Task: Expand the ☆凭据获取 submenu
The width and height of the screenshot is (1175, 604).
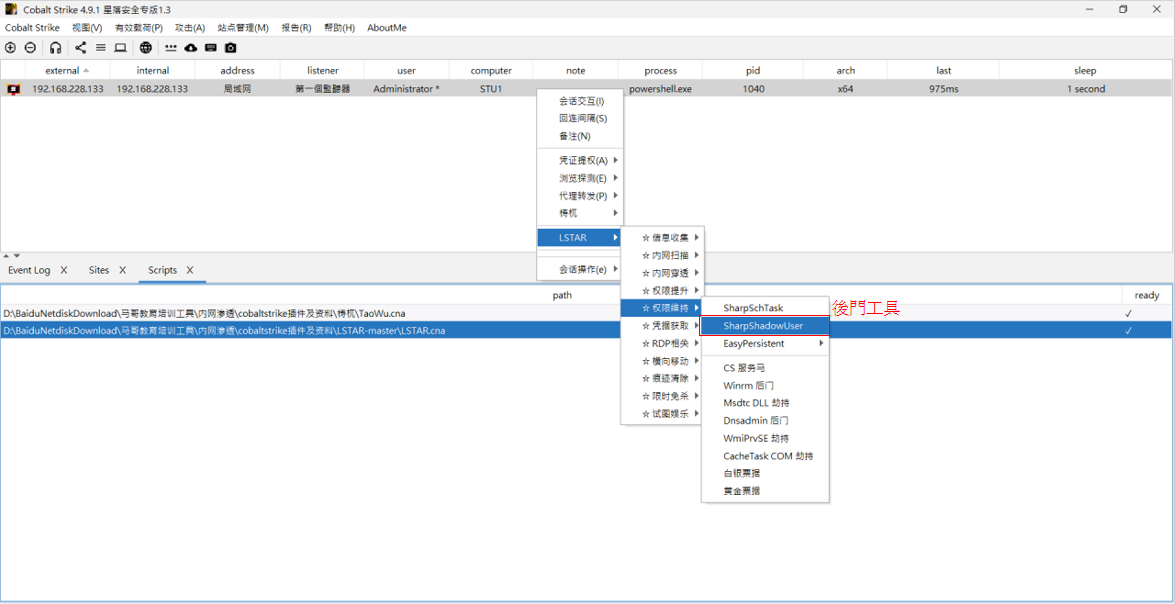Action: coord(662,326)
